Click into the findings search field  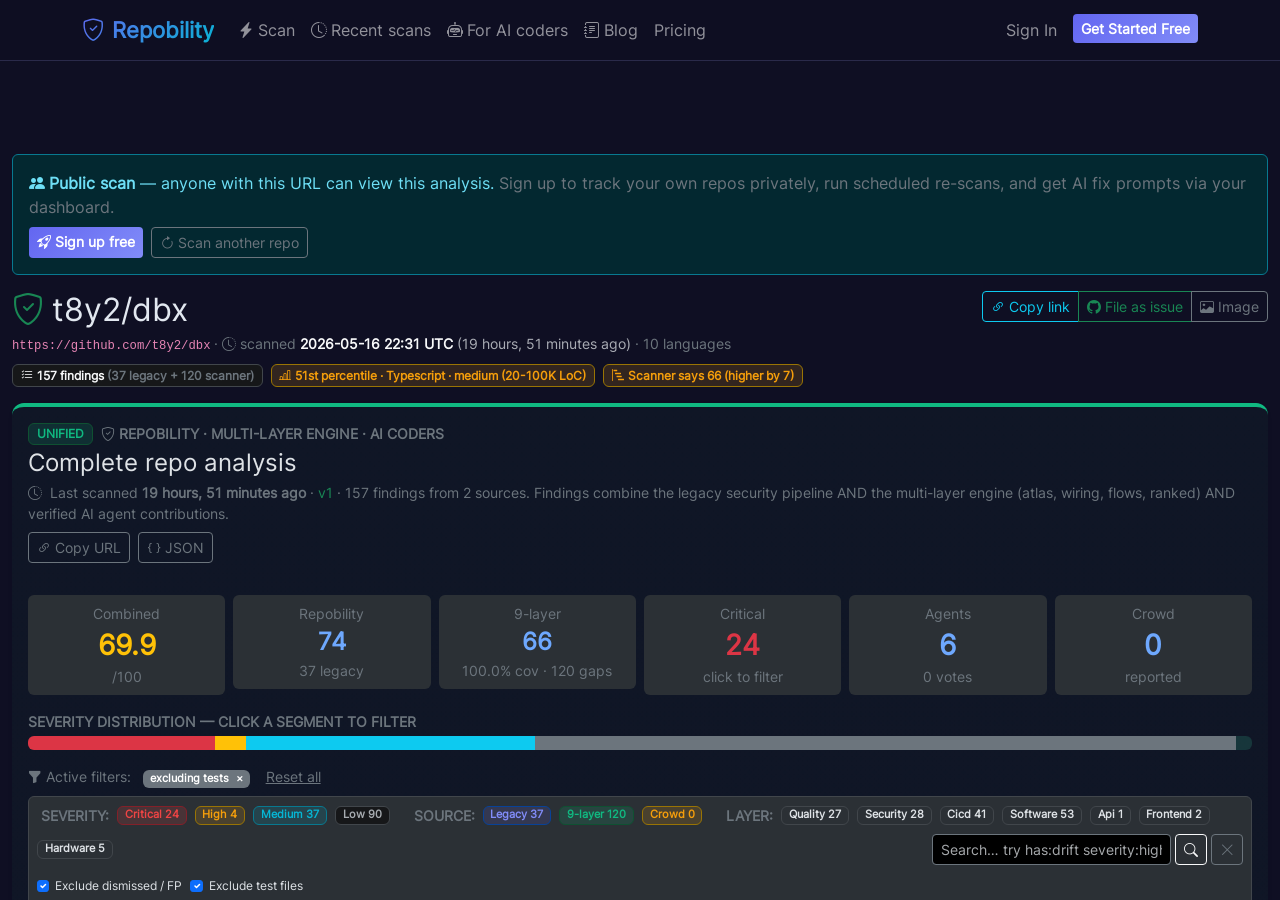tap(1051, 850)
